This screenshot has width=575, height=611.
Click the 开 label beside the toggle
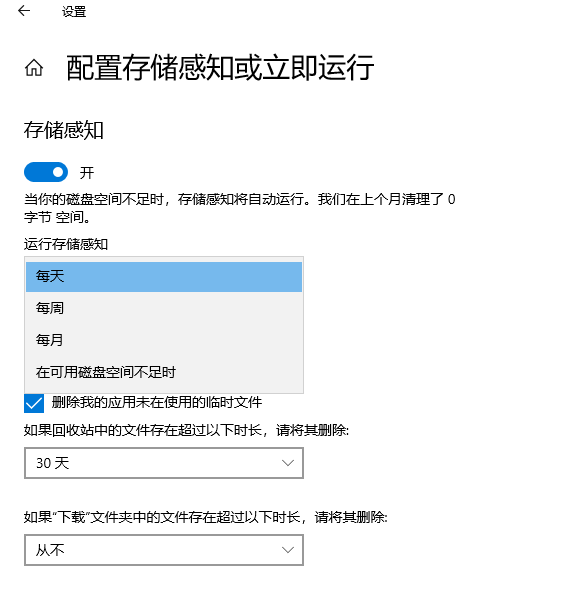(x=87, y=173)
